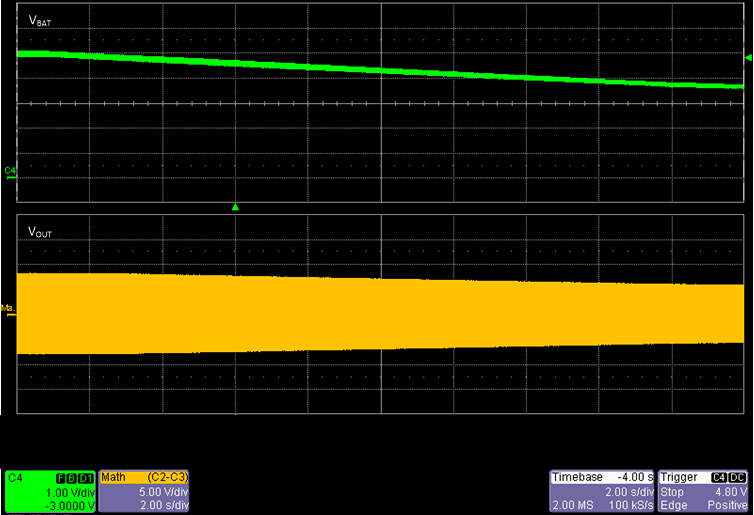
Task: Open the Timebase descriptor box
Action: point(602,491)
